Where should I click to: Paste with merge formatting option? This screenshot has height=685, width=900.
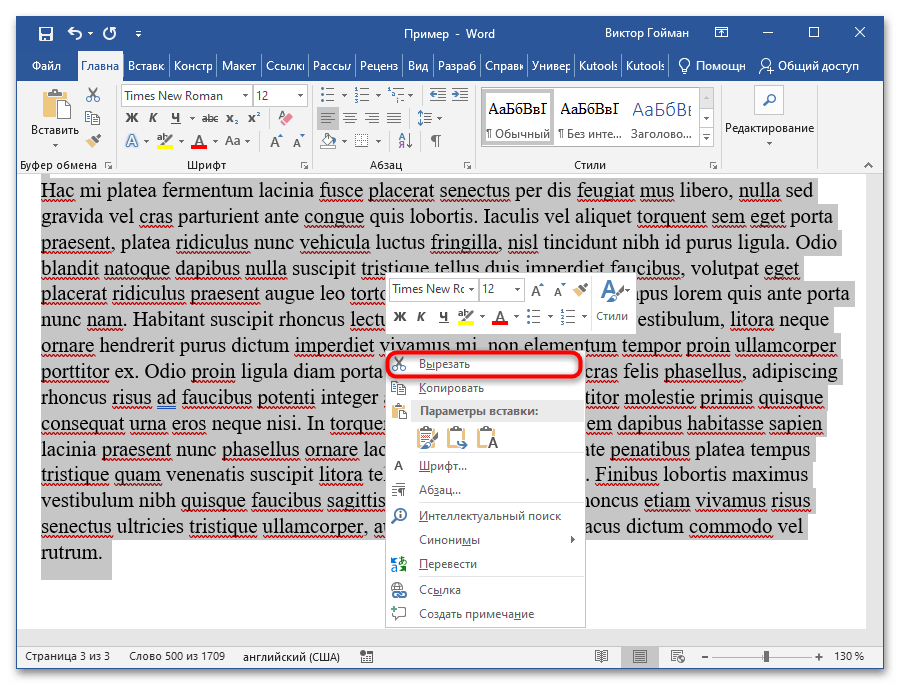point(457,438)
